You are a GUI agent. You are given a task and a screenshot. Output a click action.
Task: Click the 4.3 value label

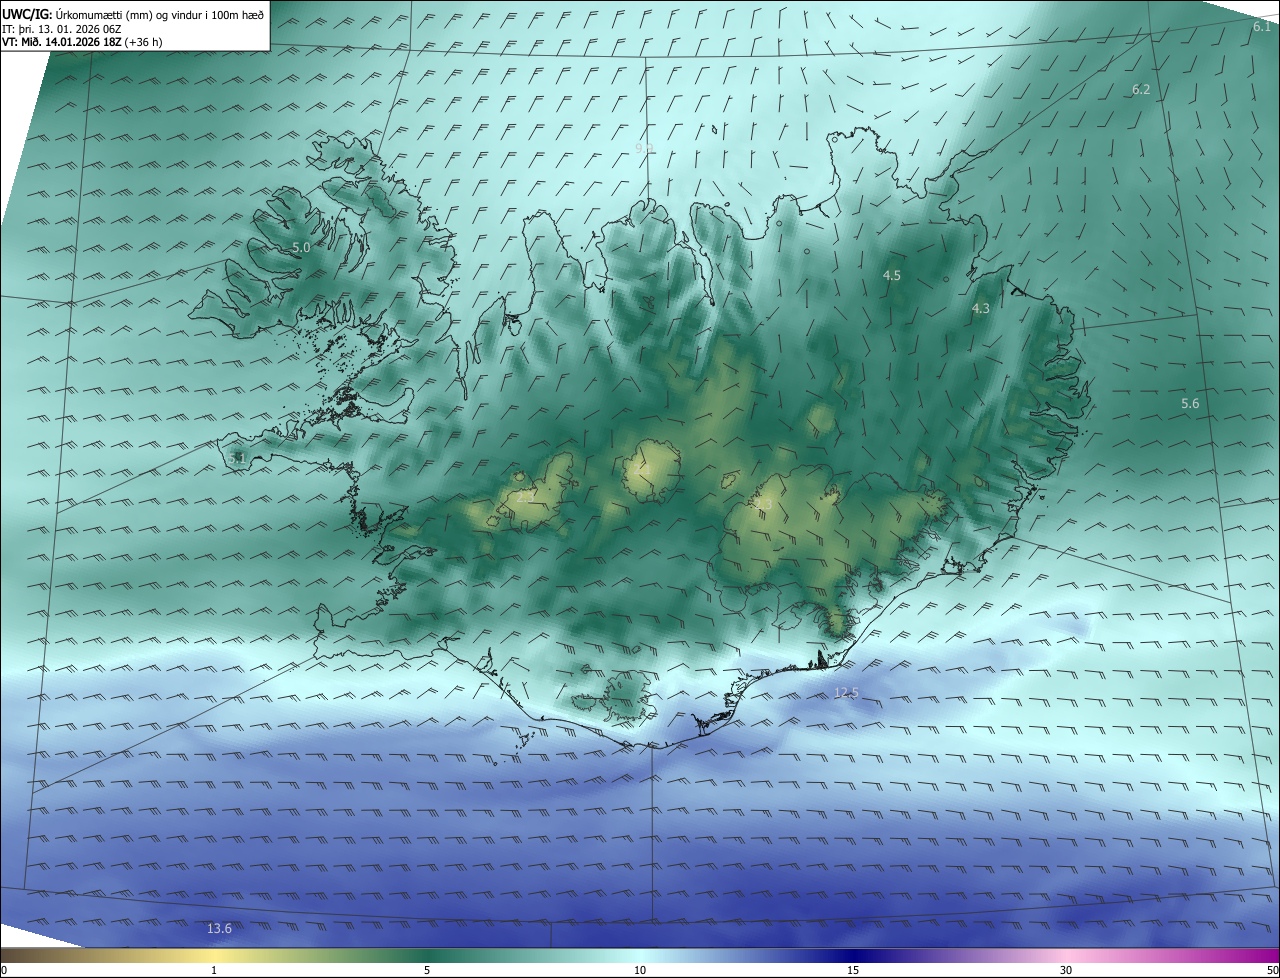(981, 309)
